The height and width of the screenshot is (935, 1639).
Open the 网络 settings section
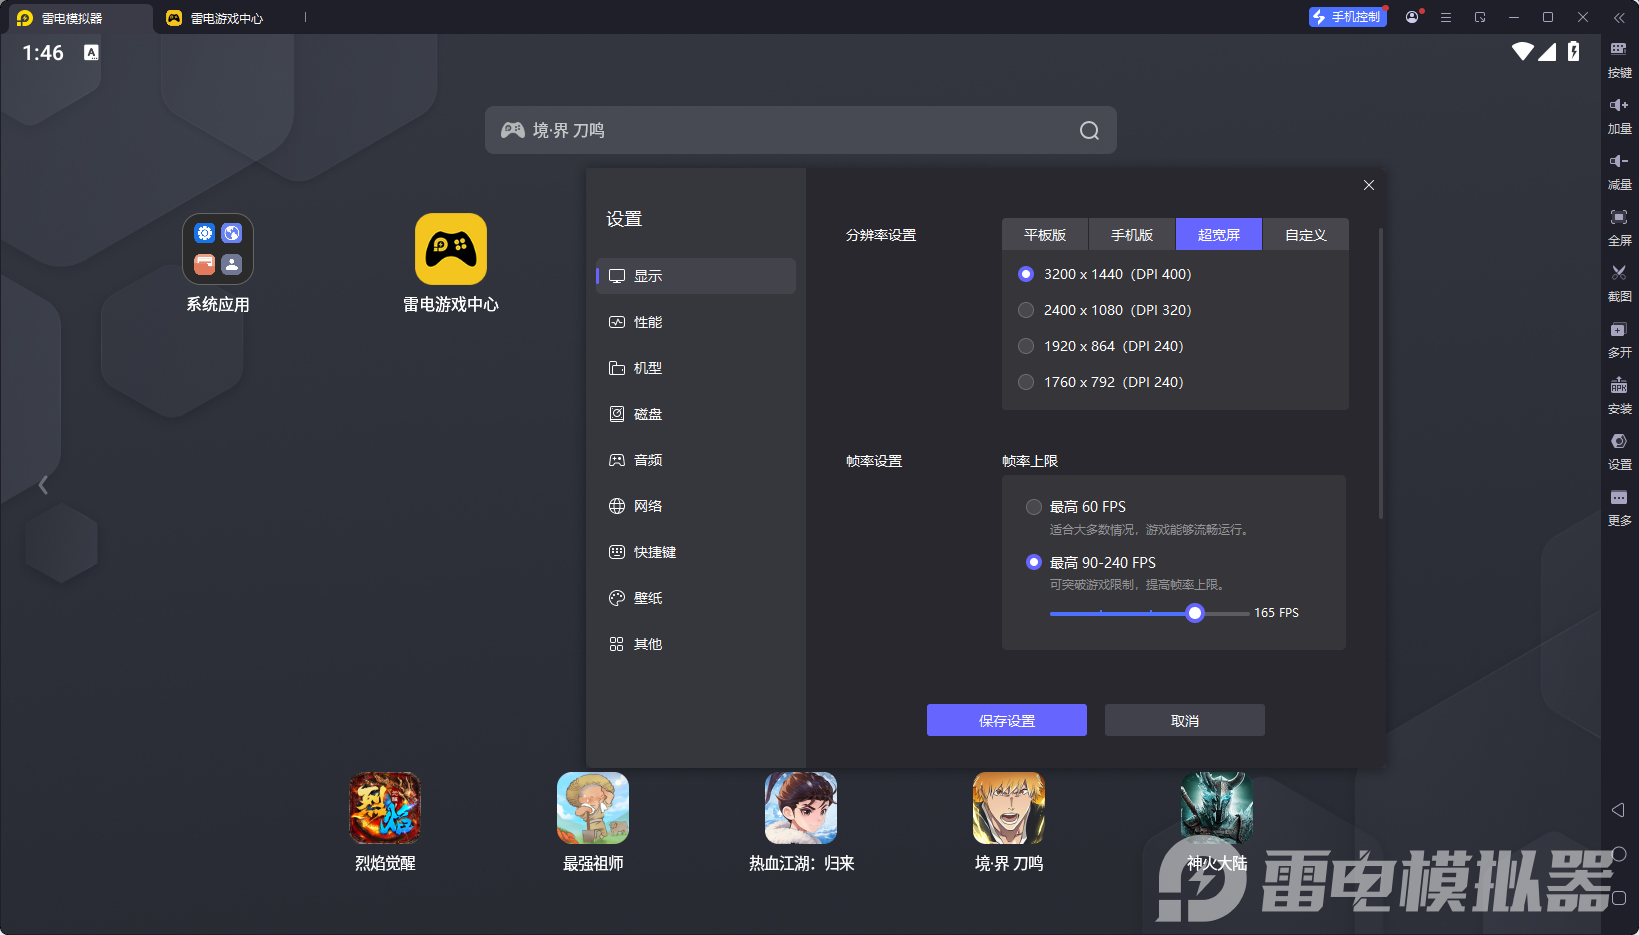[x=696, y=506]
